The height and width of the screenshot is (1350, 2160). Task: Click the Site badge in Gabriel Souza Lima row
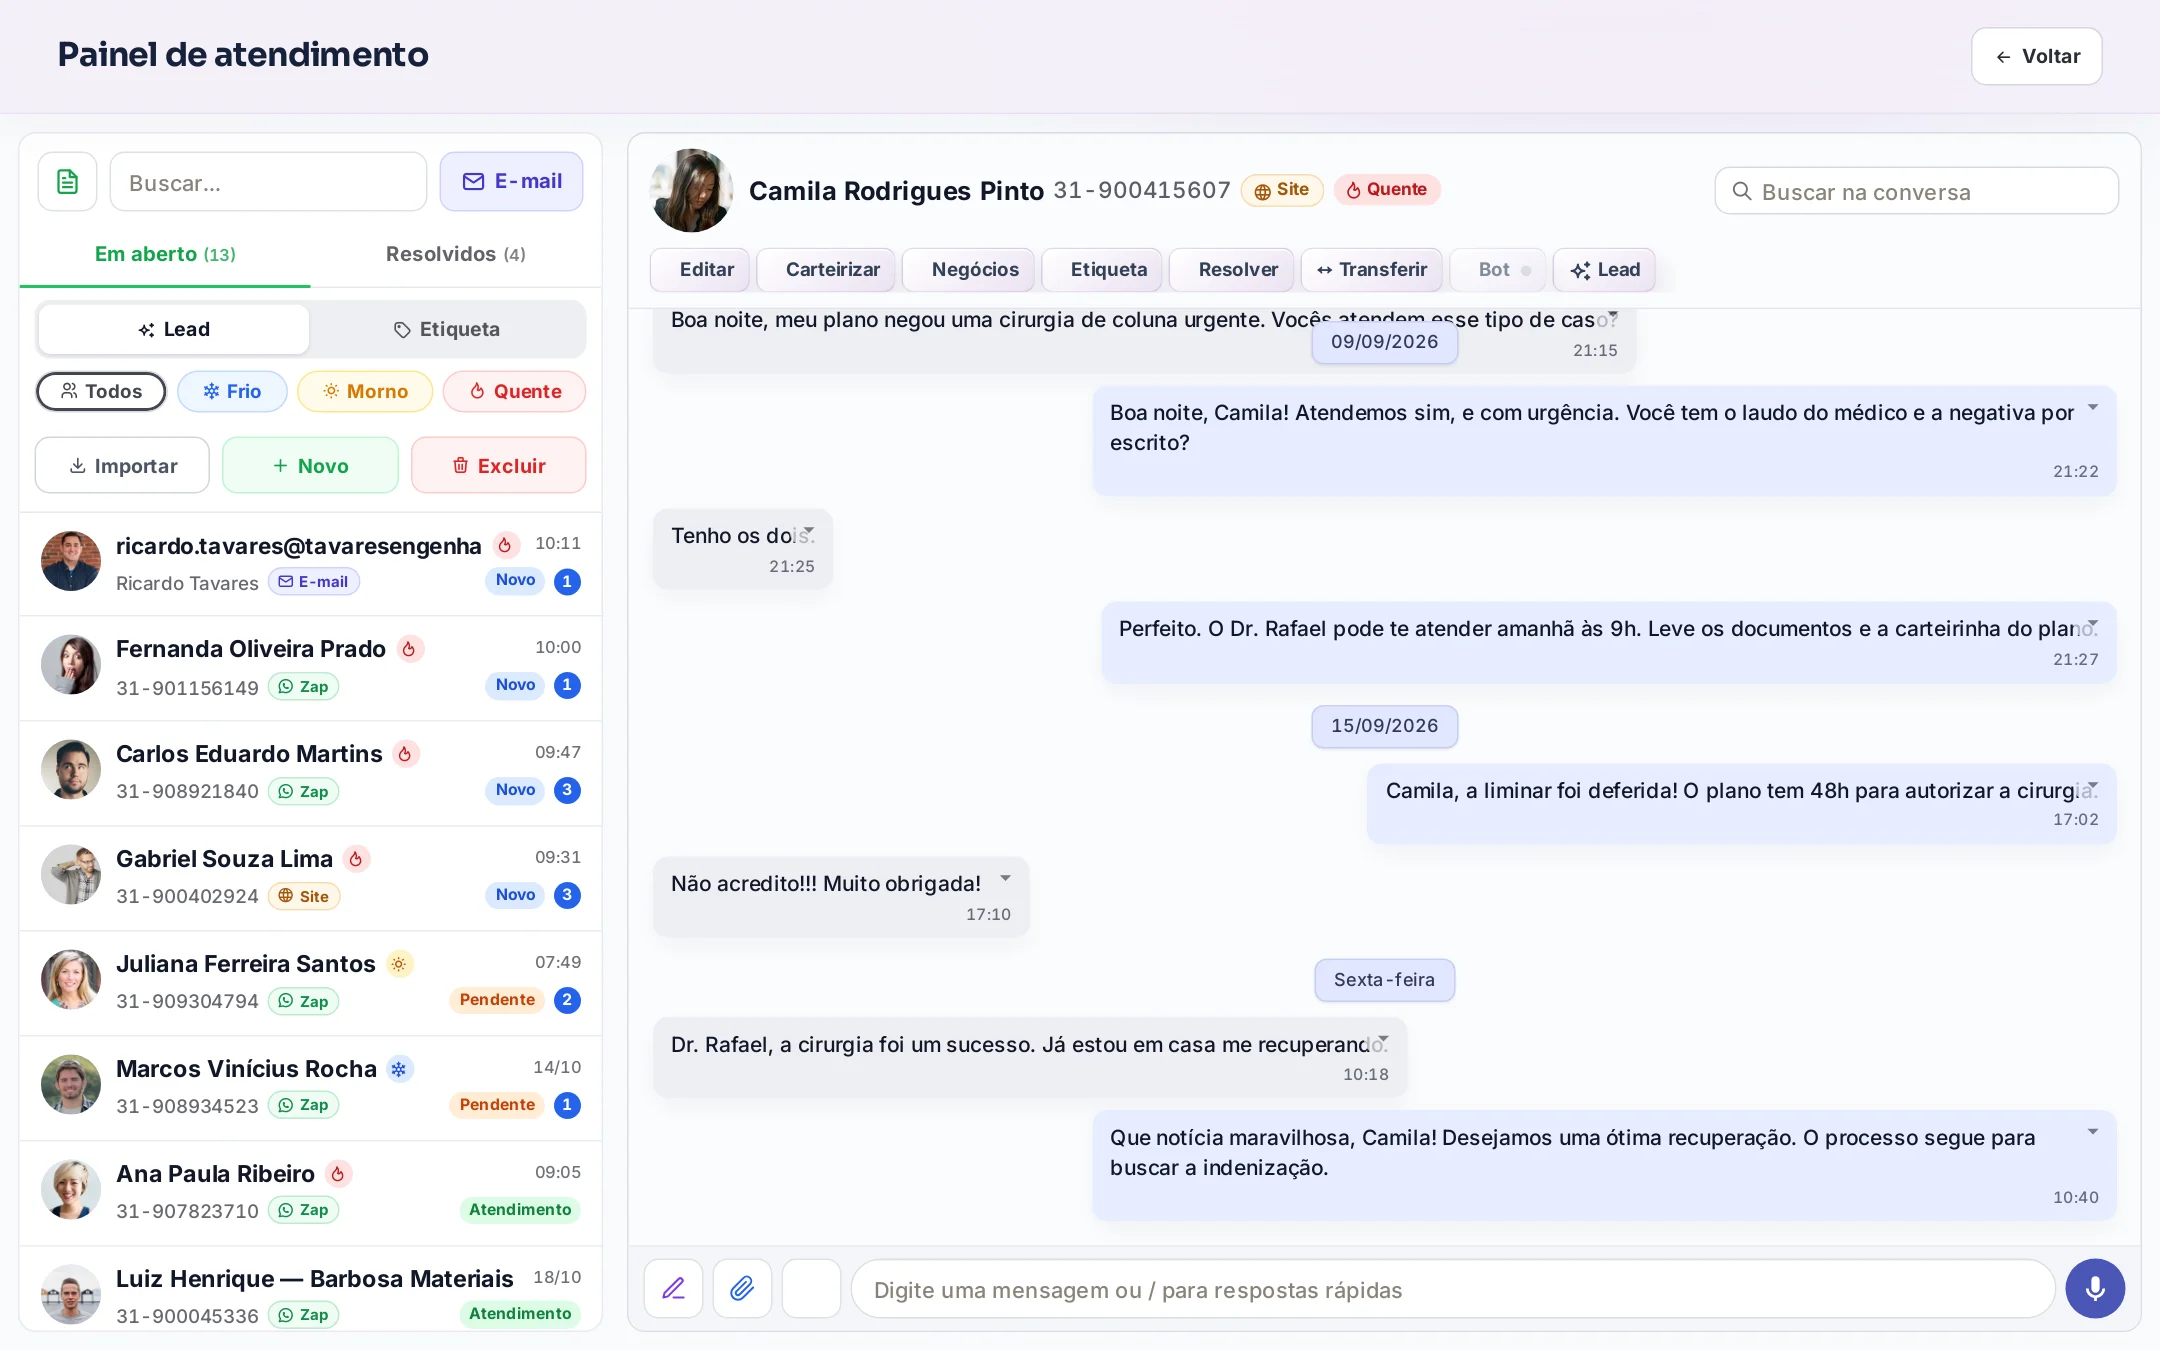coord(304,896)
